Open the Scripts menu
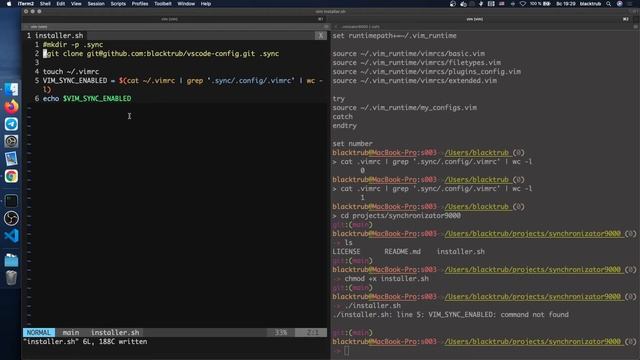The height and width of the screenshot is (360, 640). pos(118,4)
